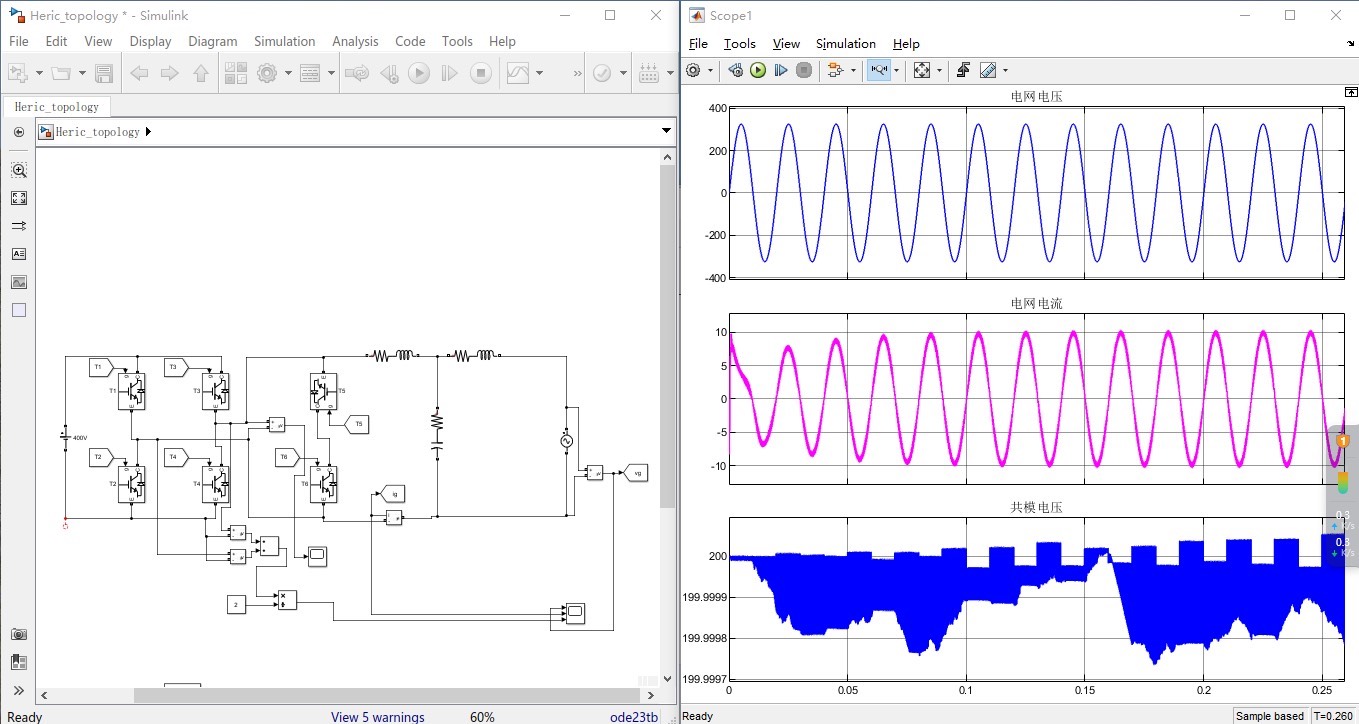Viewport: 1359px width, 724px height.
Task: Click Cursor Measurements ruler icon in Scope
Action: coord(988,70)
